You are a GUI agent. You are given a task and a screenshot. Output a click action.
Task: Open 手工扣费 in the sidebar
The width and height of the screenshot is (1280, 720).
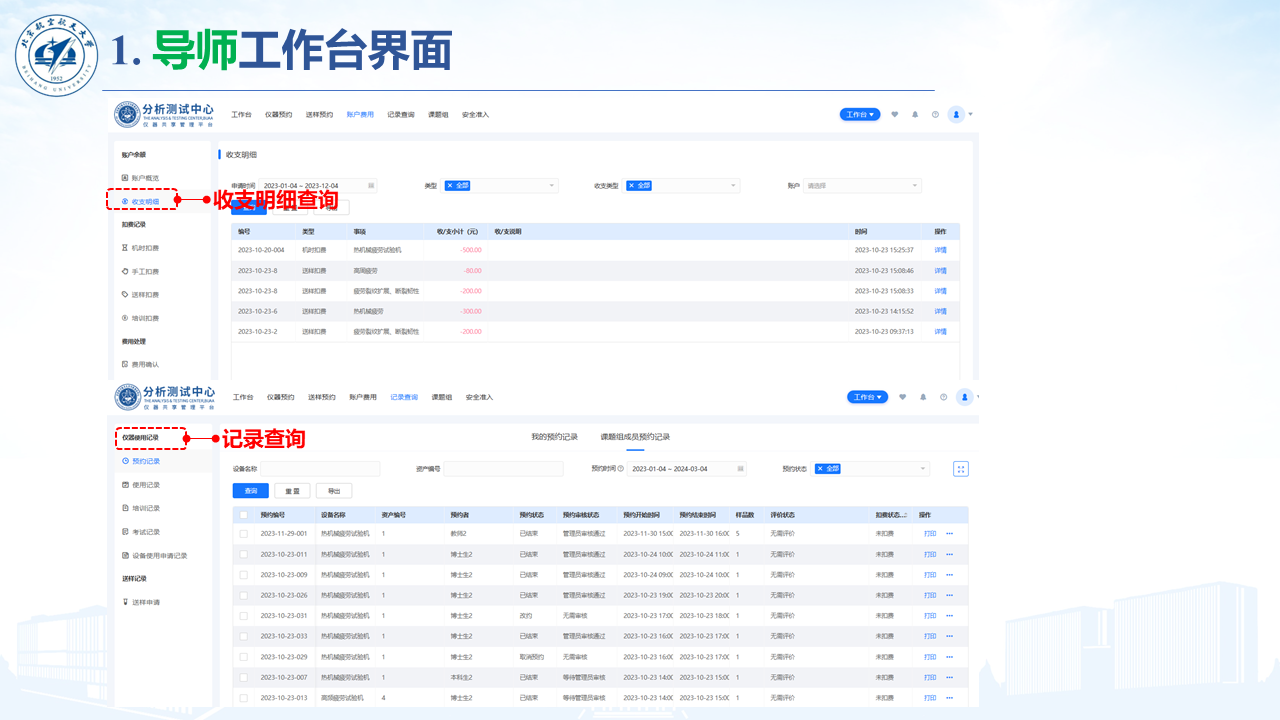[x=145, y=271]
